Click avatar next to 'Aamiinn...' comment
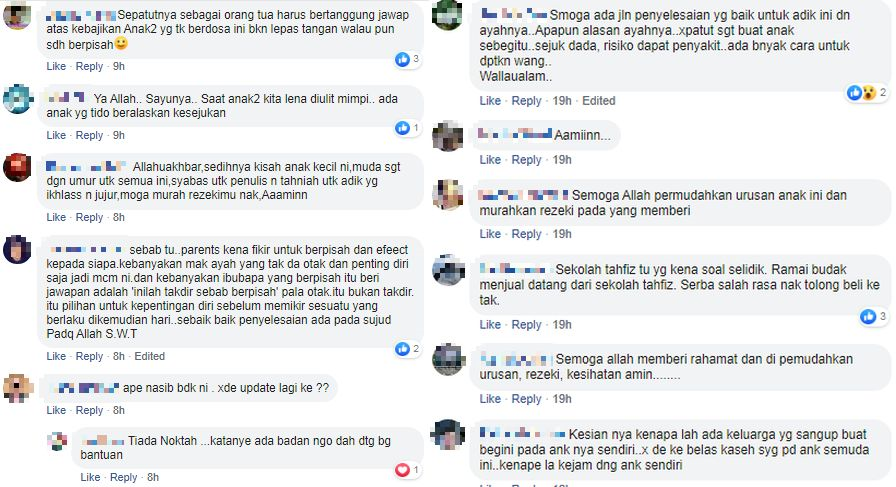The height and width of the screenshot is (487, 896). tap(447, 136)
